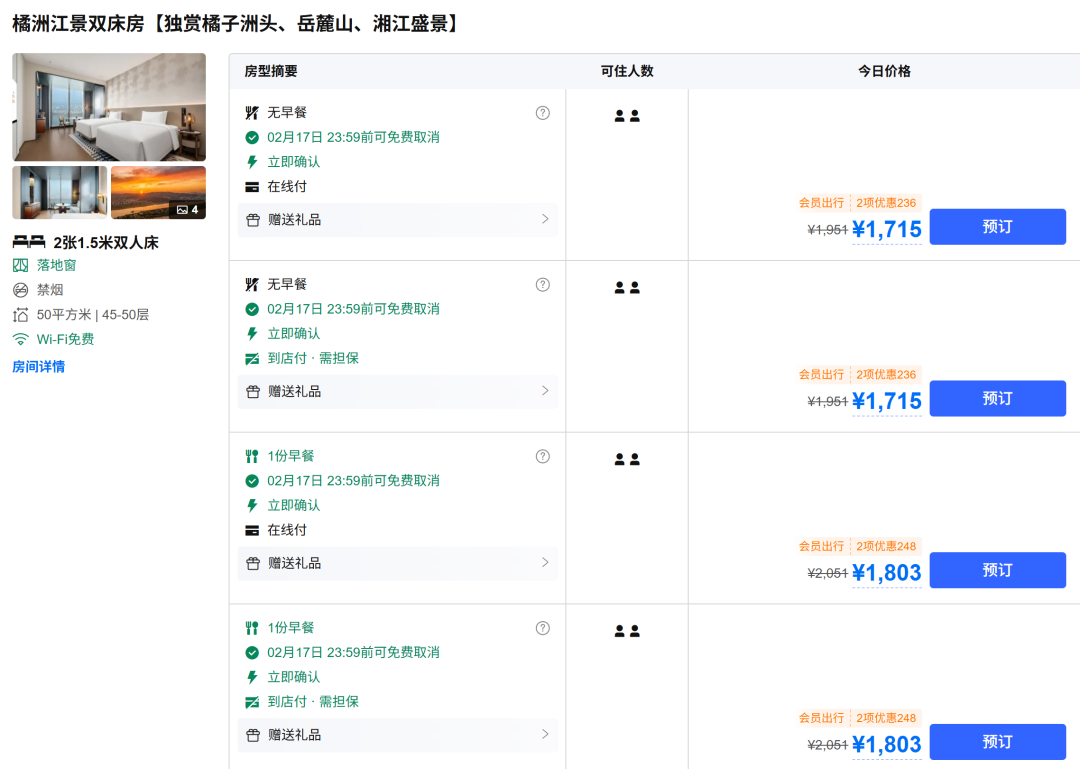
Task: Open help icon for ¥1,715 在线付 rate
Action: tap(543, 113)
